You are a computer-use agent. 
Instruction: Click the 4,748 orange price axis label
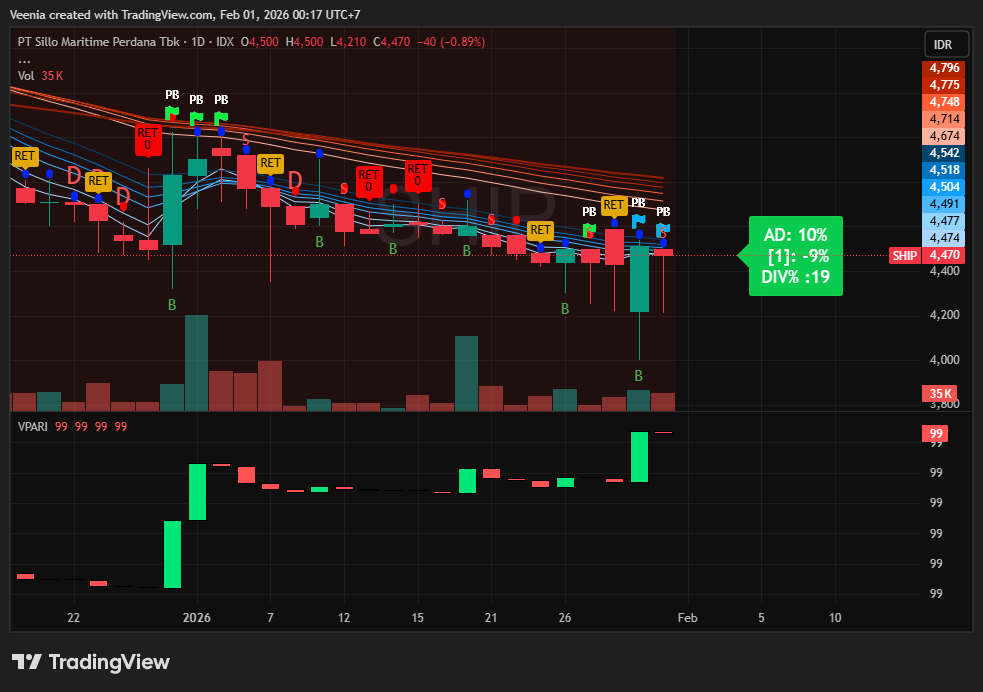[944, 102]
